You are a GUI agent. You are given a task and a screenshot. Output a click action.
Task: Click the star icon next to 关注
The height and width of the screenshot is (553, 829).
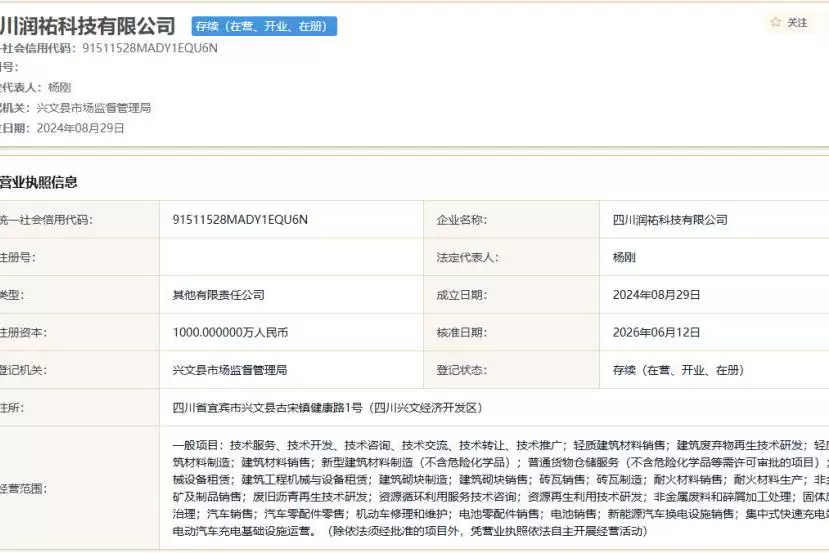[x=776, y=22]
